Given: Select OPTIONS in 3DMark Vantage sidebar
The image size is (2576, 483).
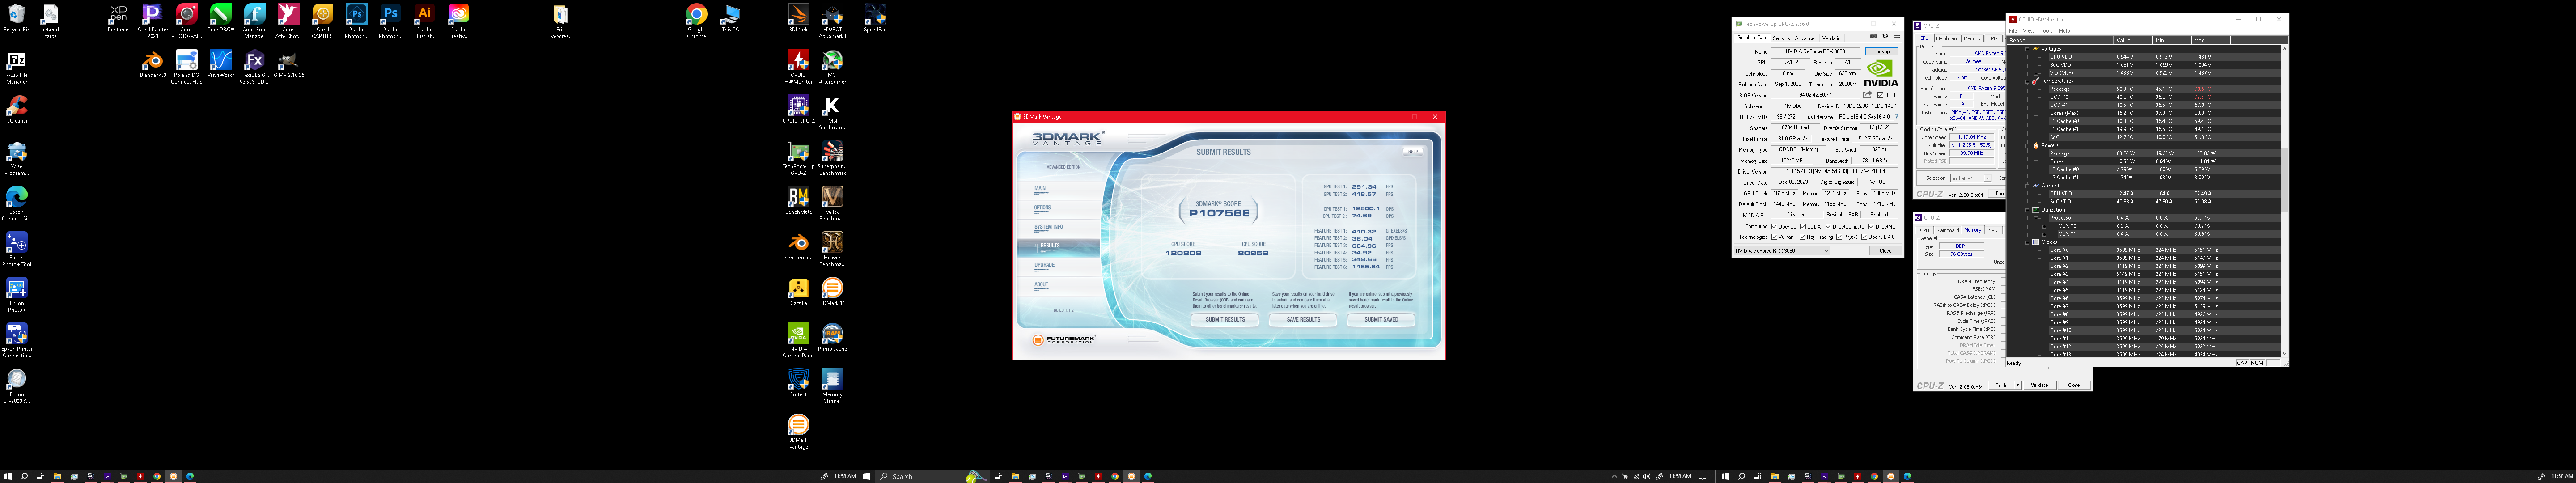Looking at the screenshot, I should click(1043, 208).
